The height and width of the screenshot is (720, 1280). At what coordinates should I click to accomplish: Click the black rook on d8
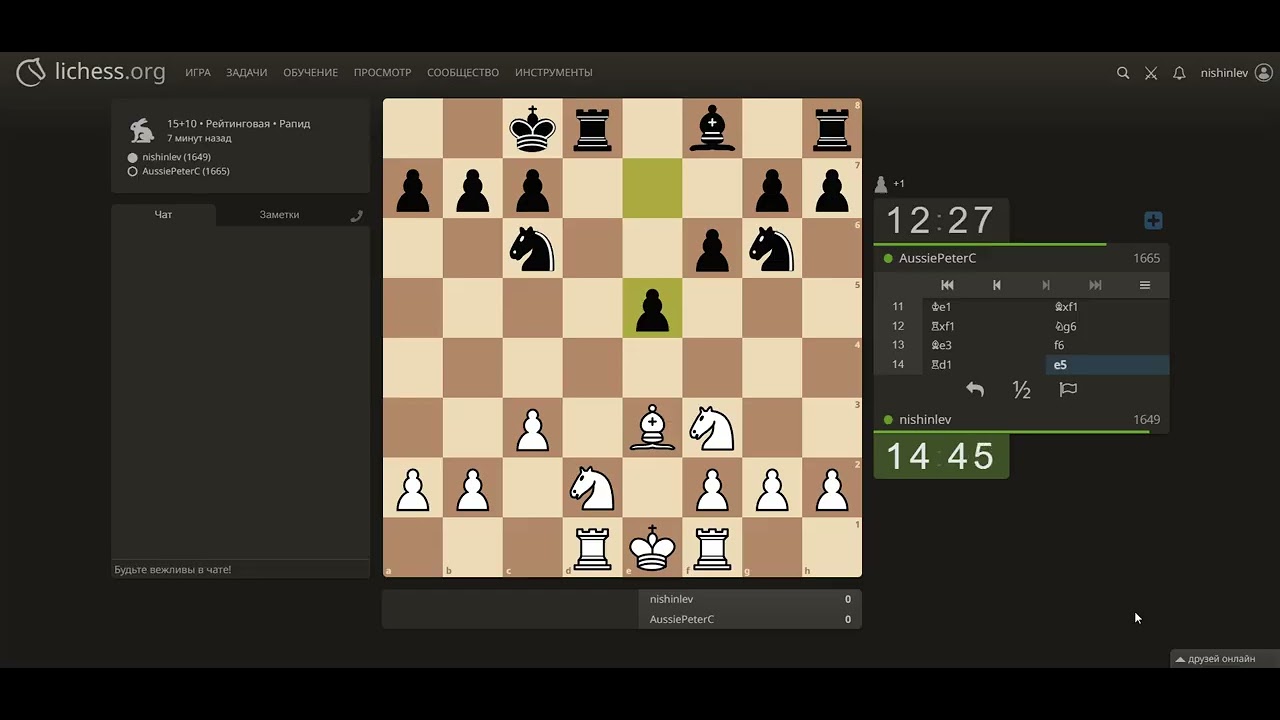coord(592,128)
